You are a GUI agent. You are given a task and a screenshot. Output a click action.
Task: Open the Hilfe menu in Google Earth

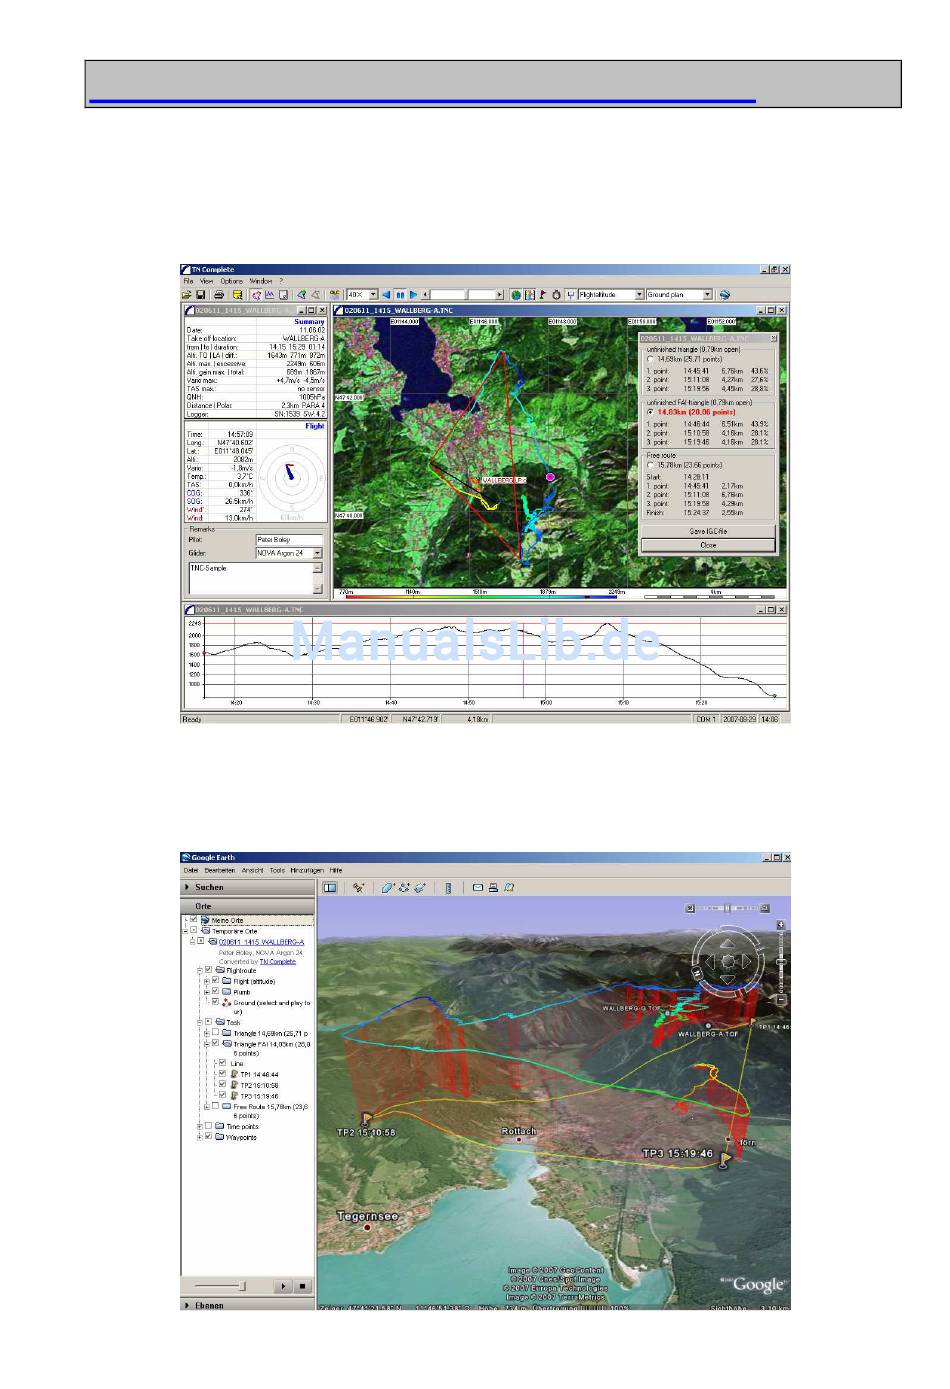336,870
